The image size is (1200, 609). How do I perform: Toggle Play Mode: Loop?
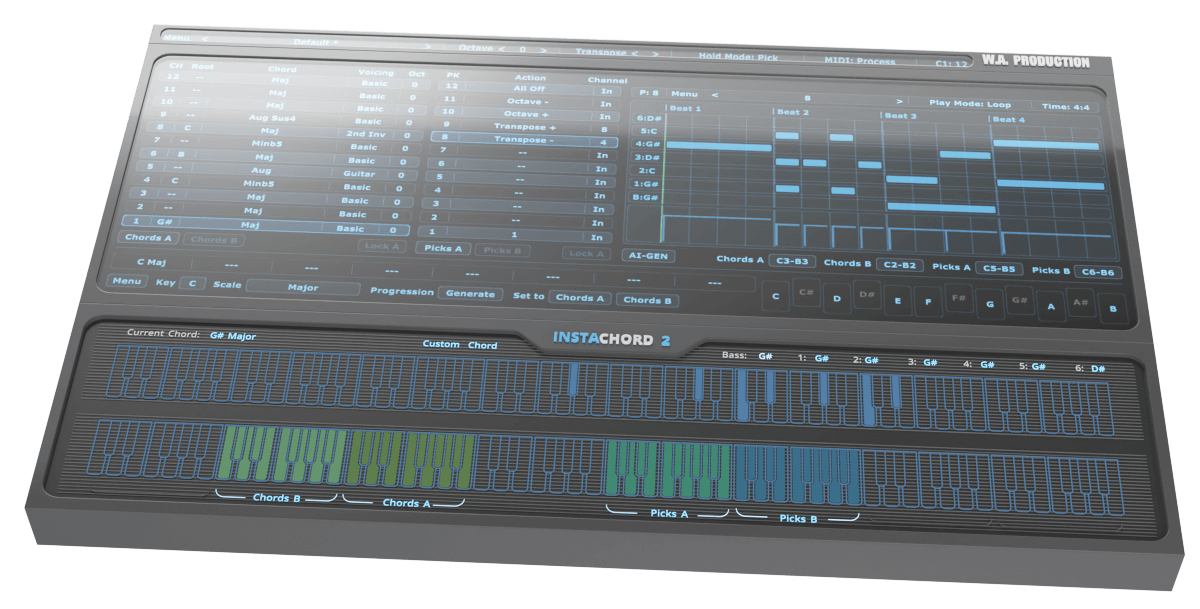click(x=969, y=103)
